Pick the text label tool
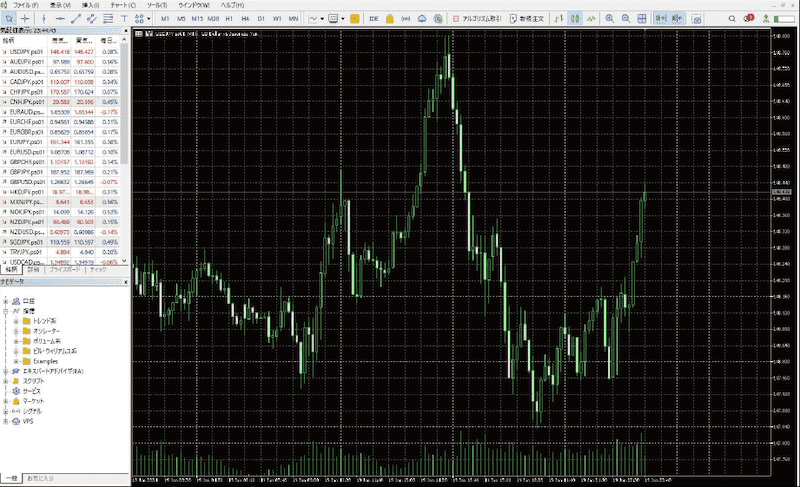 pyautogui.click(x=123, y=18)
